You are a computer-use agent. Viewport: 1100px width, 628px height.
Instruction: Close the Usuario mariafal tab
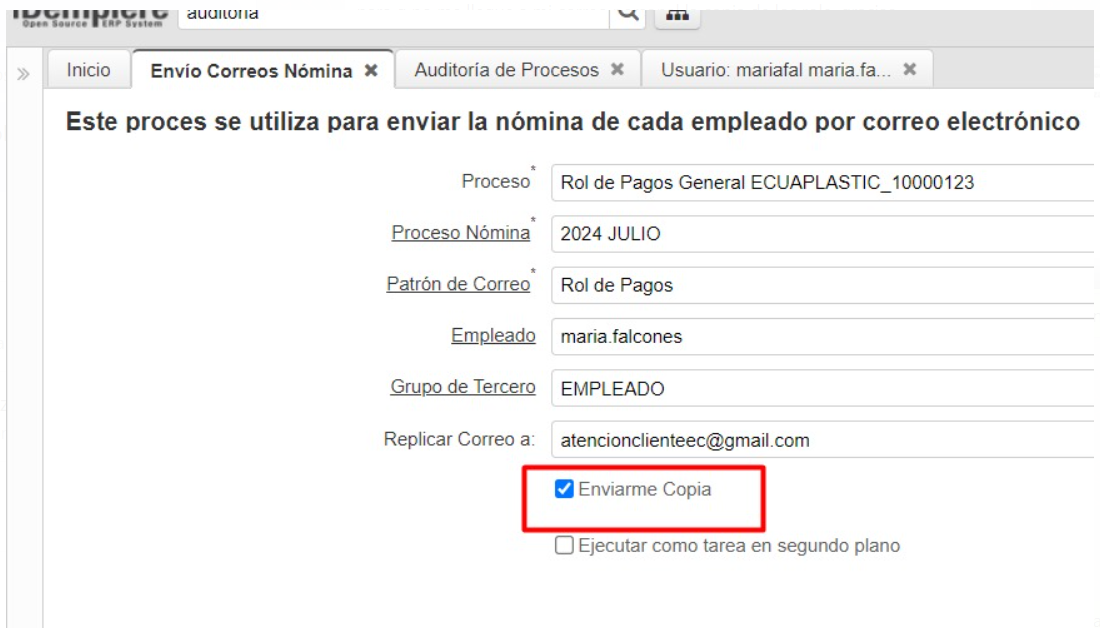pos(909,70)
